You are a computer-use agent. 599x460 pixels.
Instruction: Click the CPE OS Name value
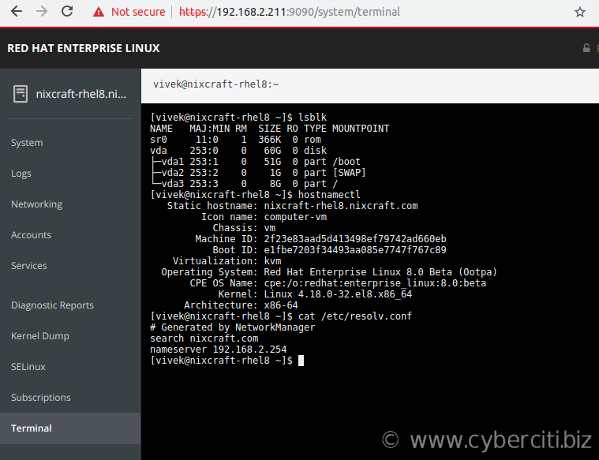(x=375, y=283)
